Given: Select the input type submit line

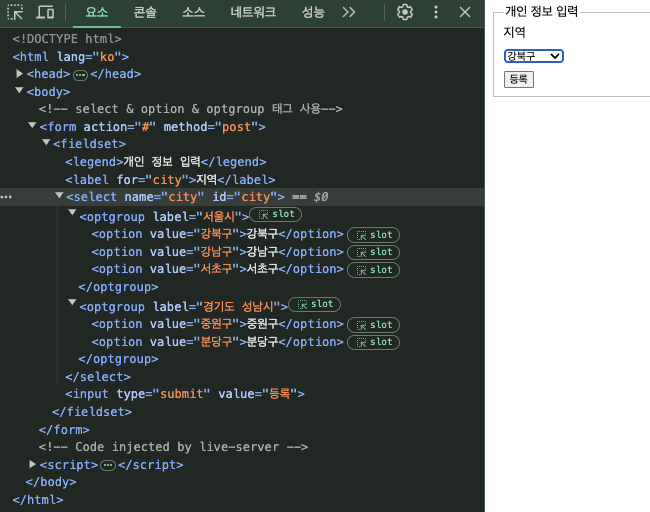Looking at the screenshot, I should click(185, 394).
